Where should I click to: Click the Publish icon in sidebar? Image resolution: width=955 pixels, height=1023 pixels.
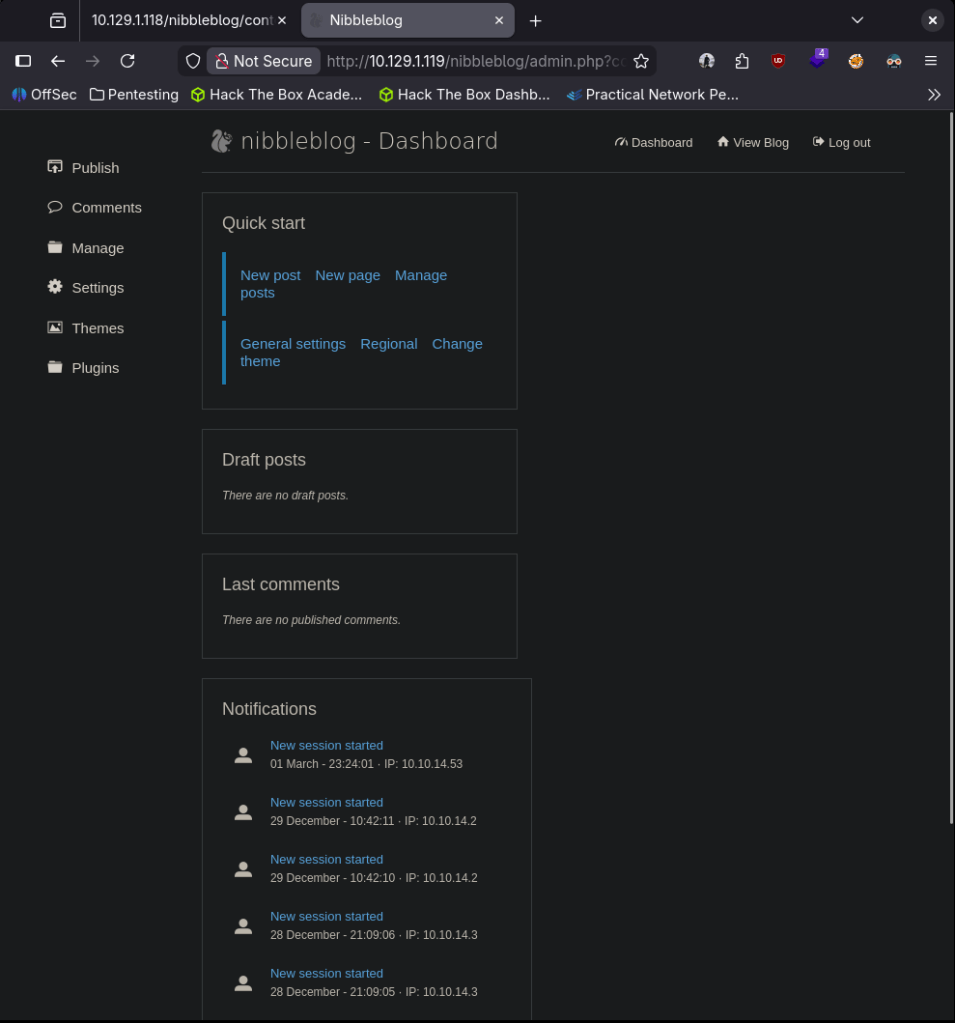55,167
